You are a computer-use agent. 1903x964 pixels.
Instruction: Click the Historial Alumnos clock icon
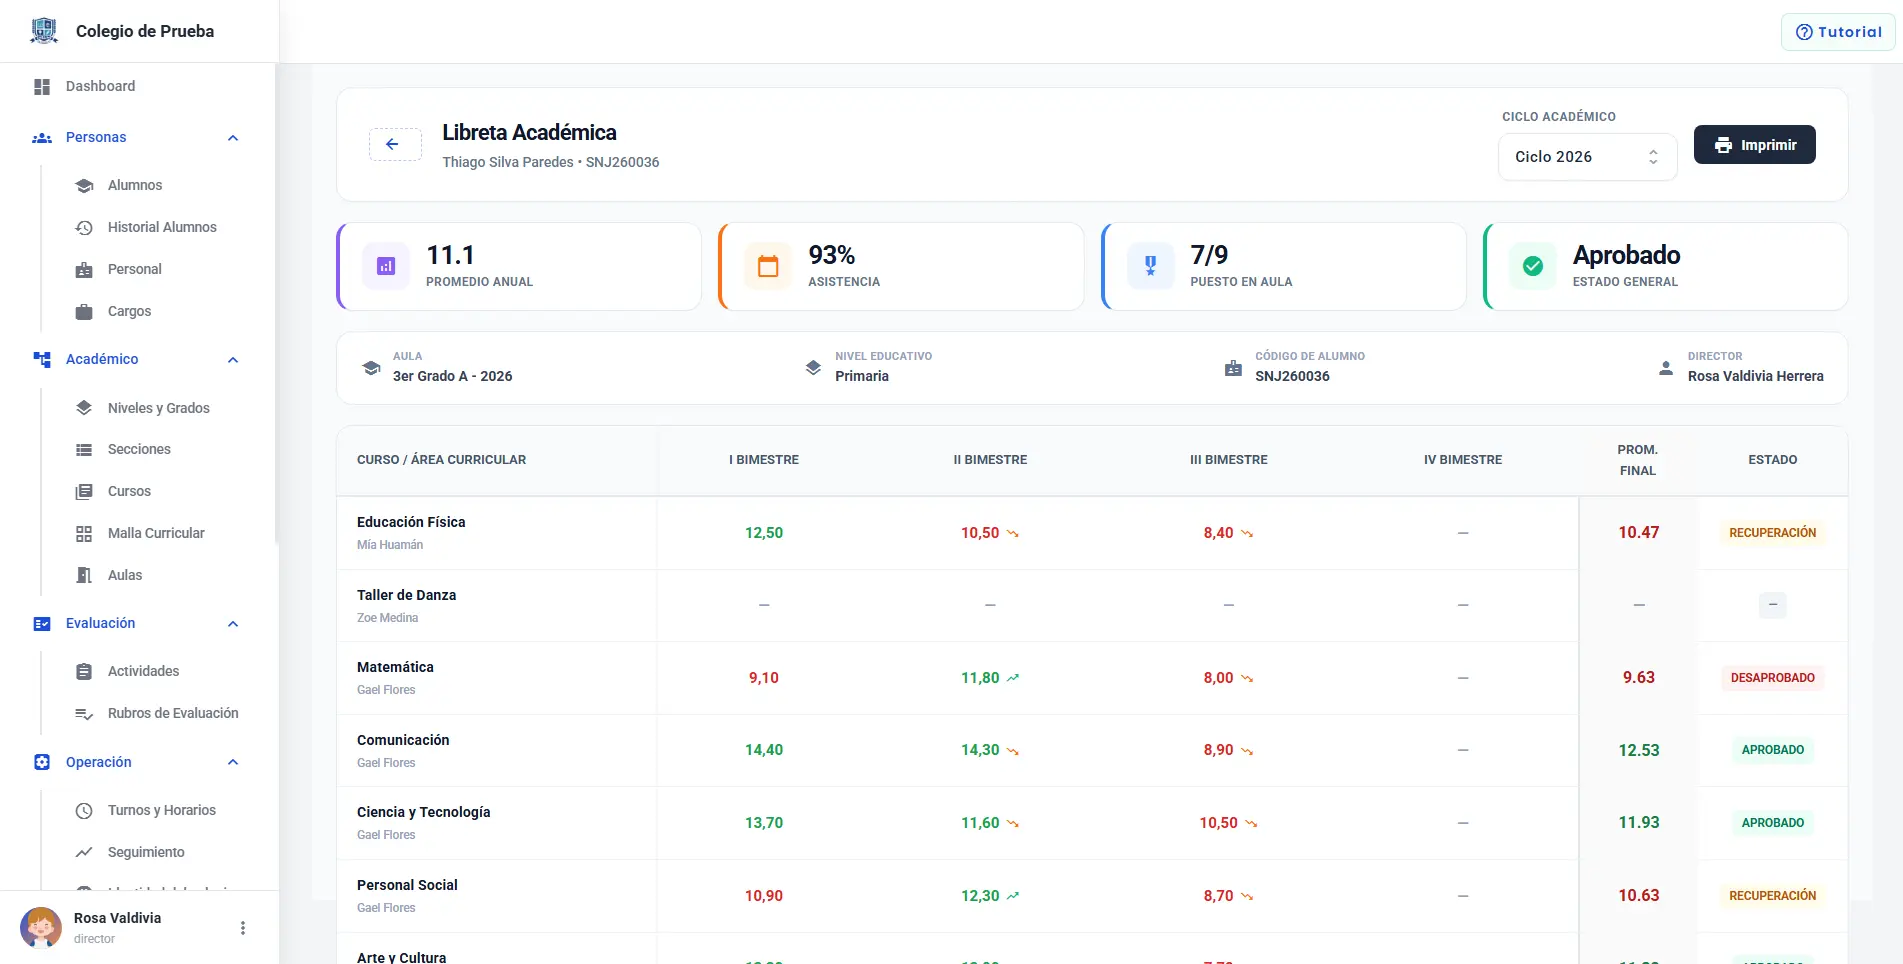(x=84, y=228)
